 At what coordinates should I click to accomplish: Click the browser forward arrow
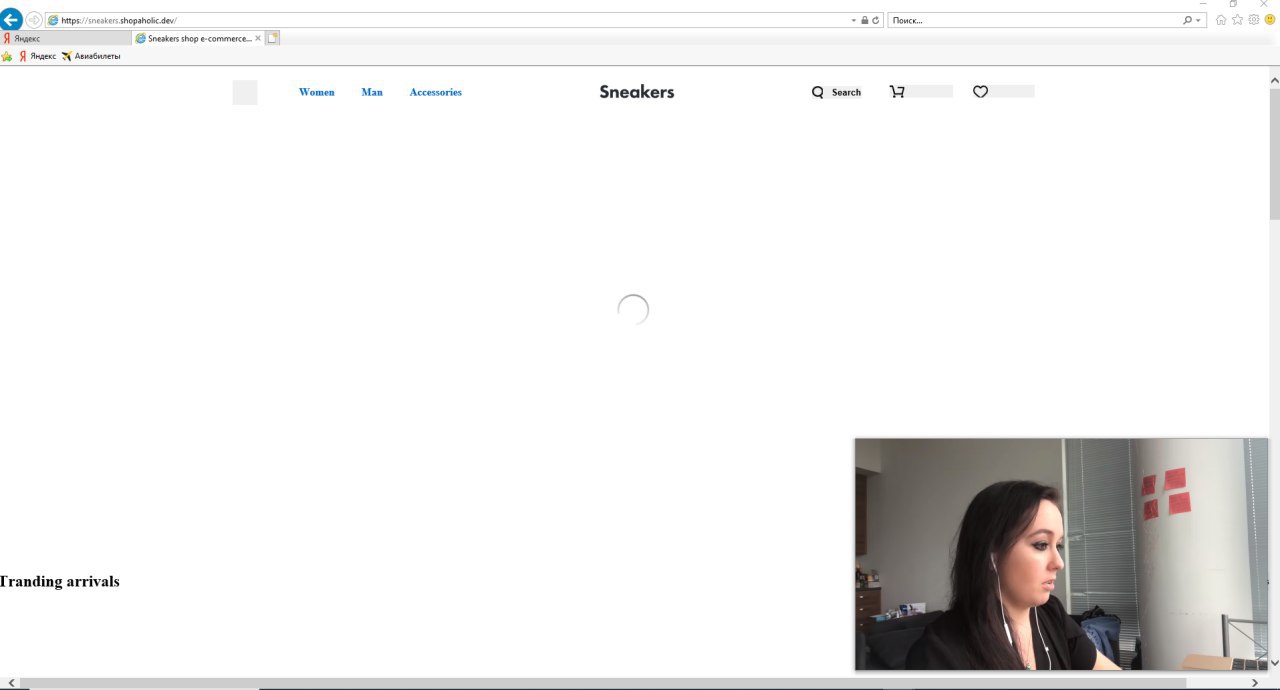pyautogui.click(x=34, y=20)
